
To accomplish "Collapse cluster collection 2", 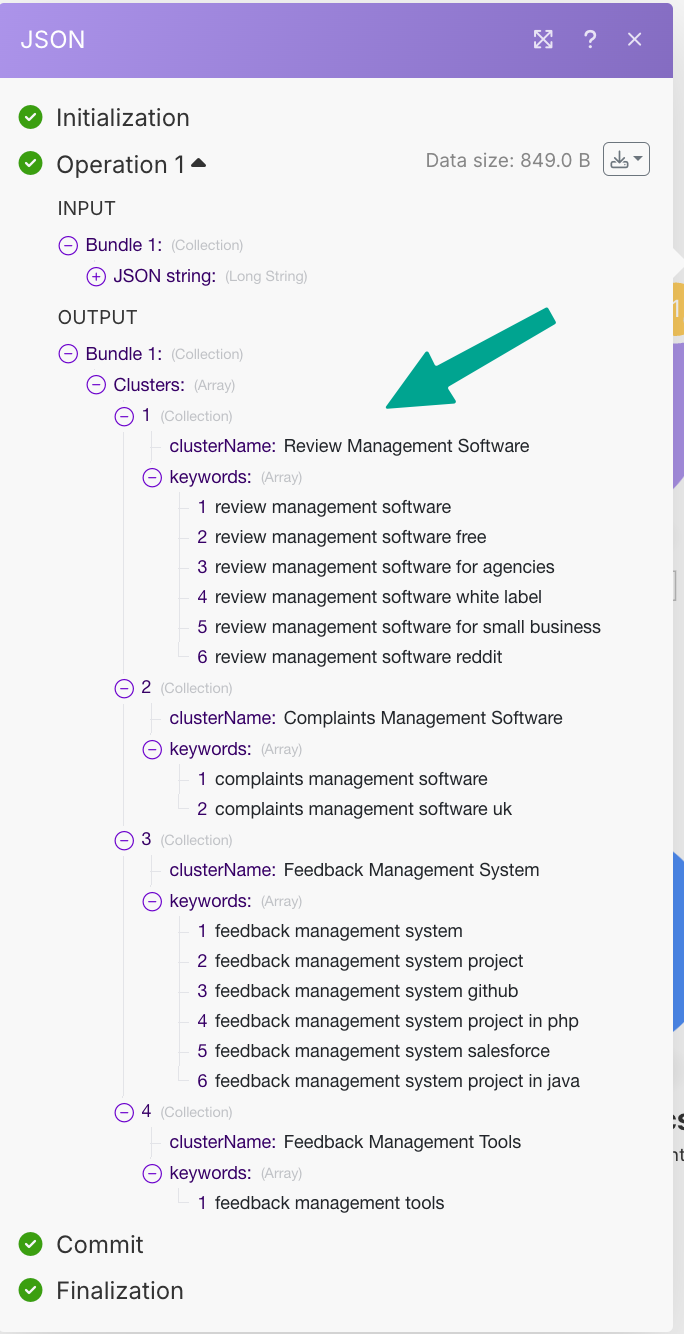I will coord(124,688).
